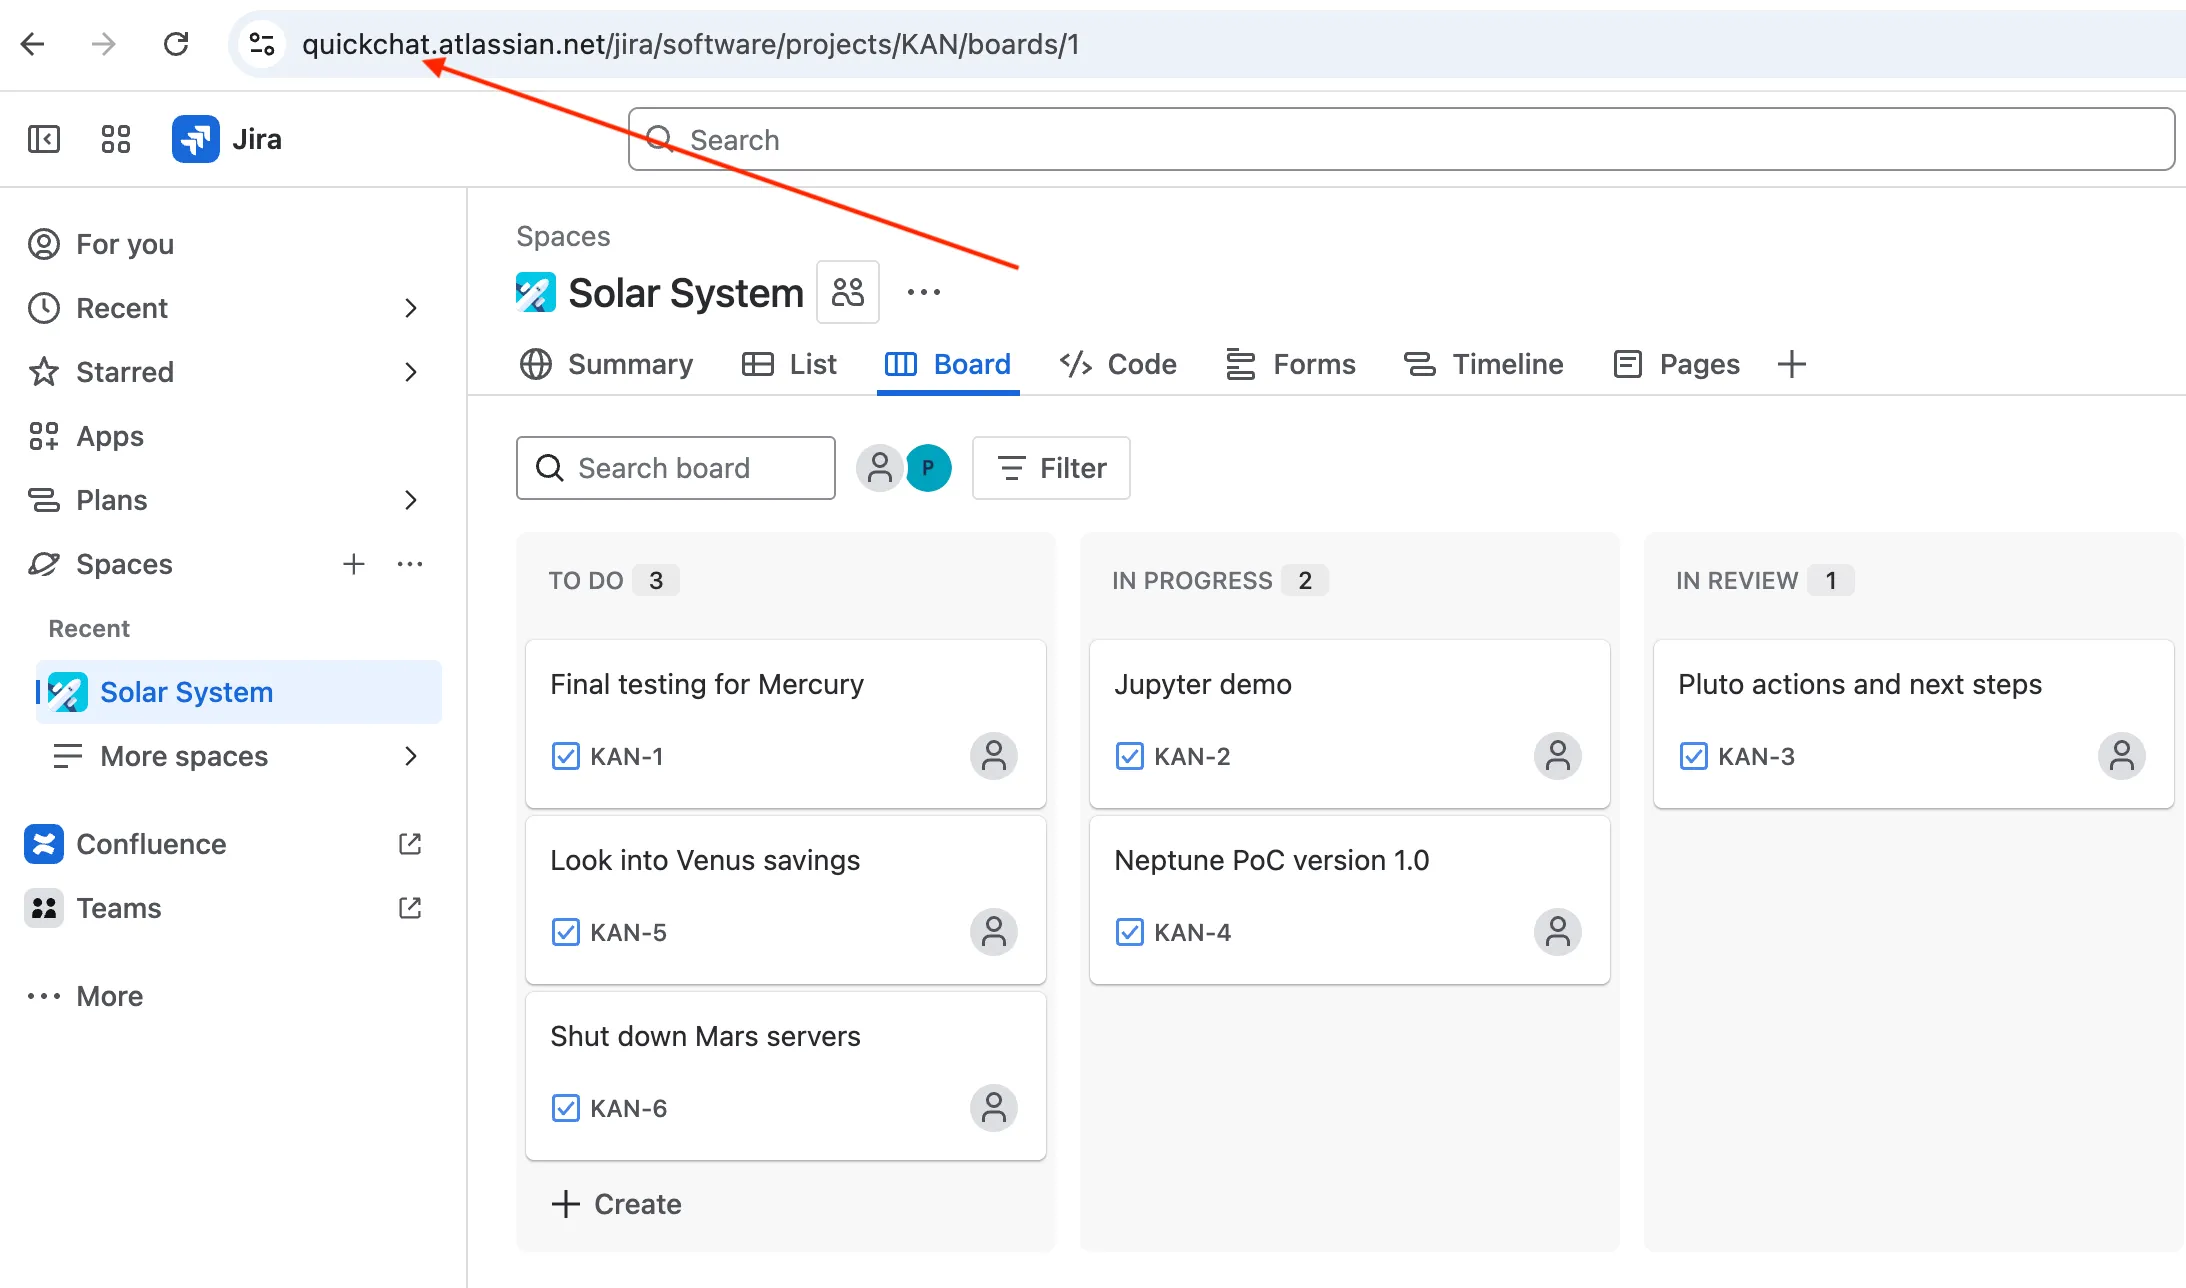Click the Jira logo icon
This screenshot has width=2186, height=1288.
point(196,139)
